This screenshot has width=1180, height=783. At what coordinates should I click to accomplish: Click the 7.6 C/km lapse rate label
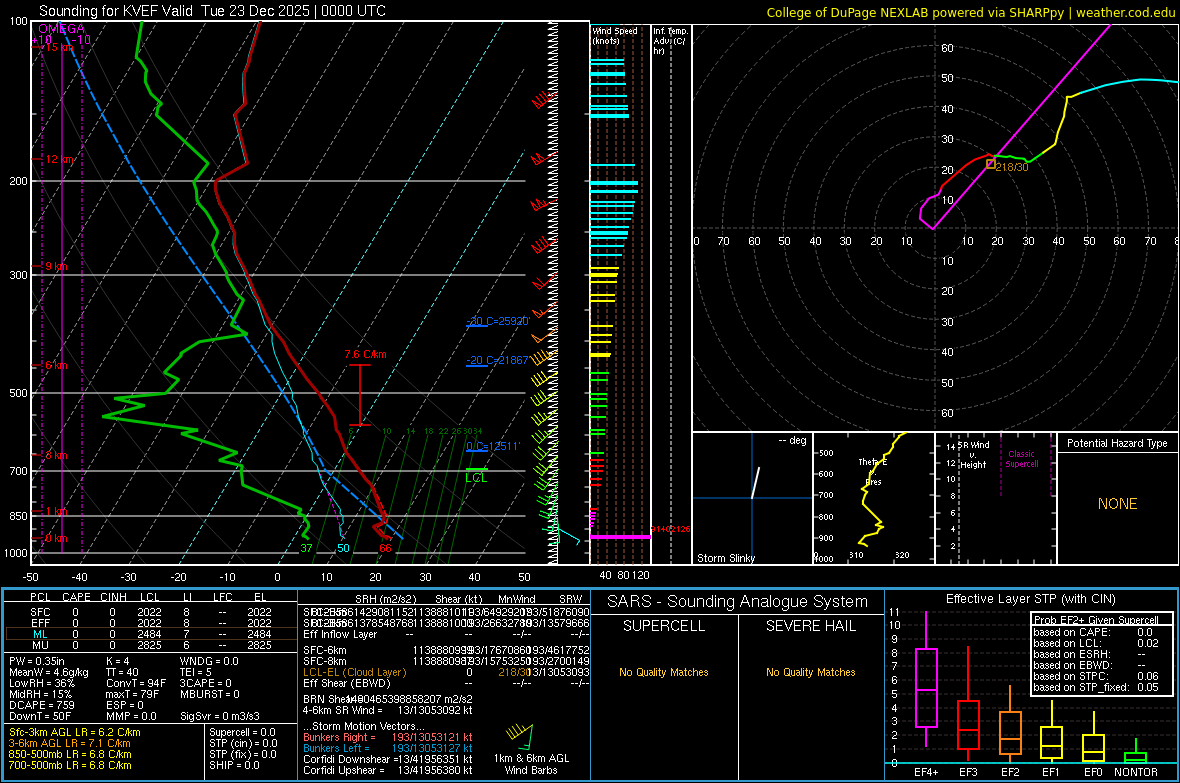pos(366,354)
